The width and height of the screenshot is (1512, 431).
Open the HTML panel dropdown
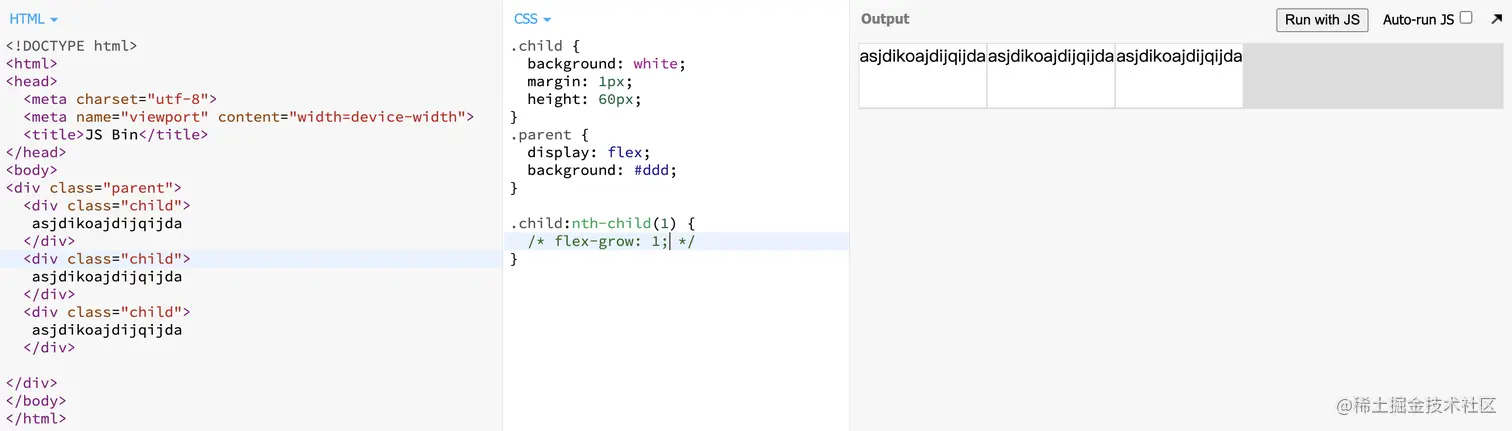pos(33,19)
